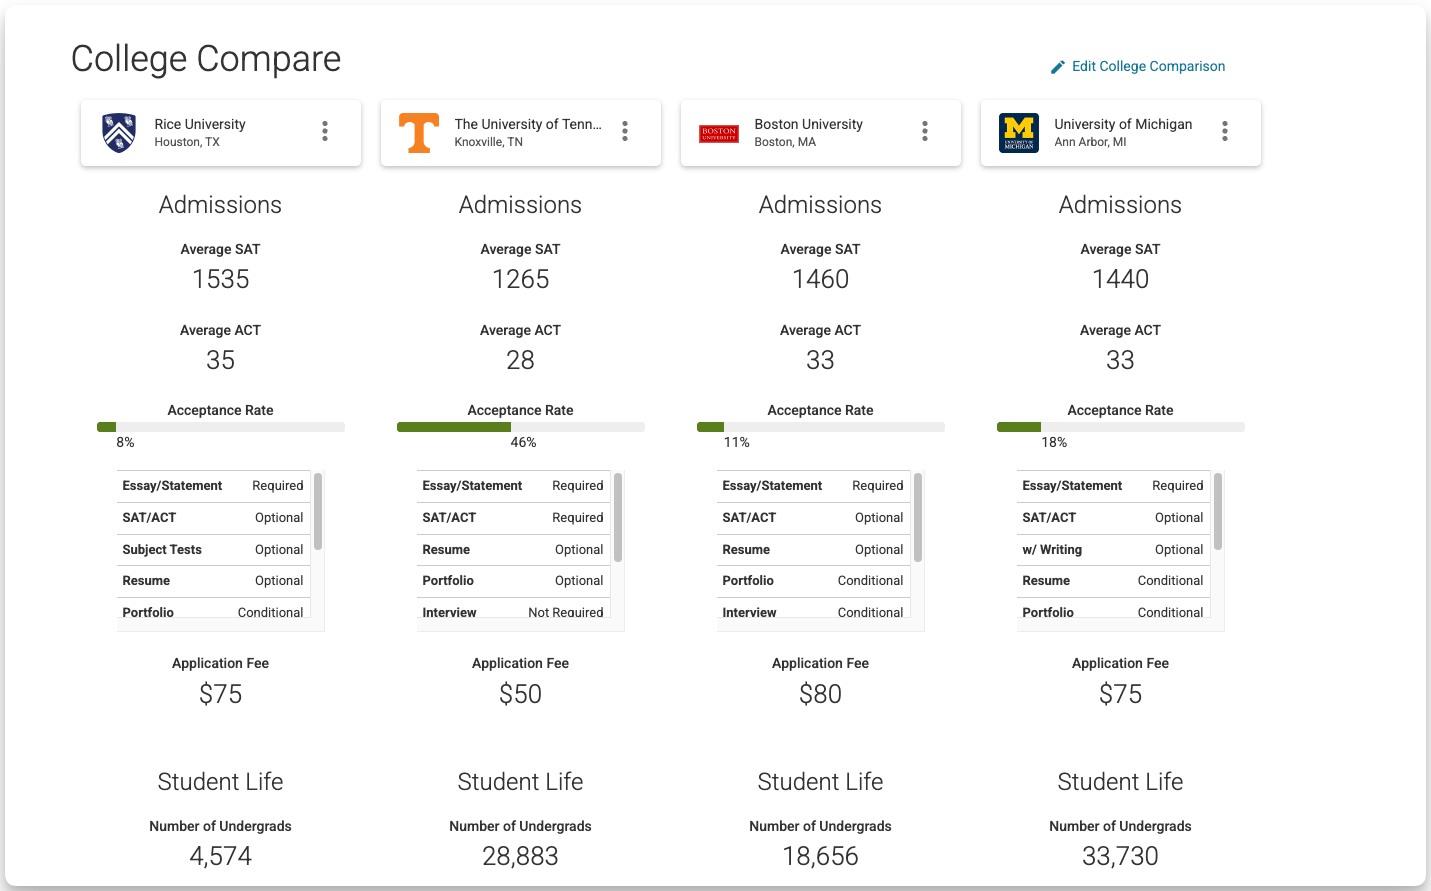
Task: Open the University of Michigan card title
Action: point(1123,124)
